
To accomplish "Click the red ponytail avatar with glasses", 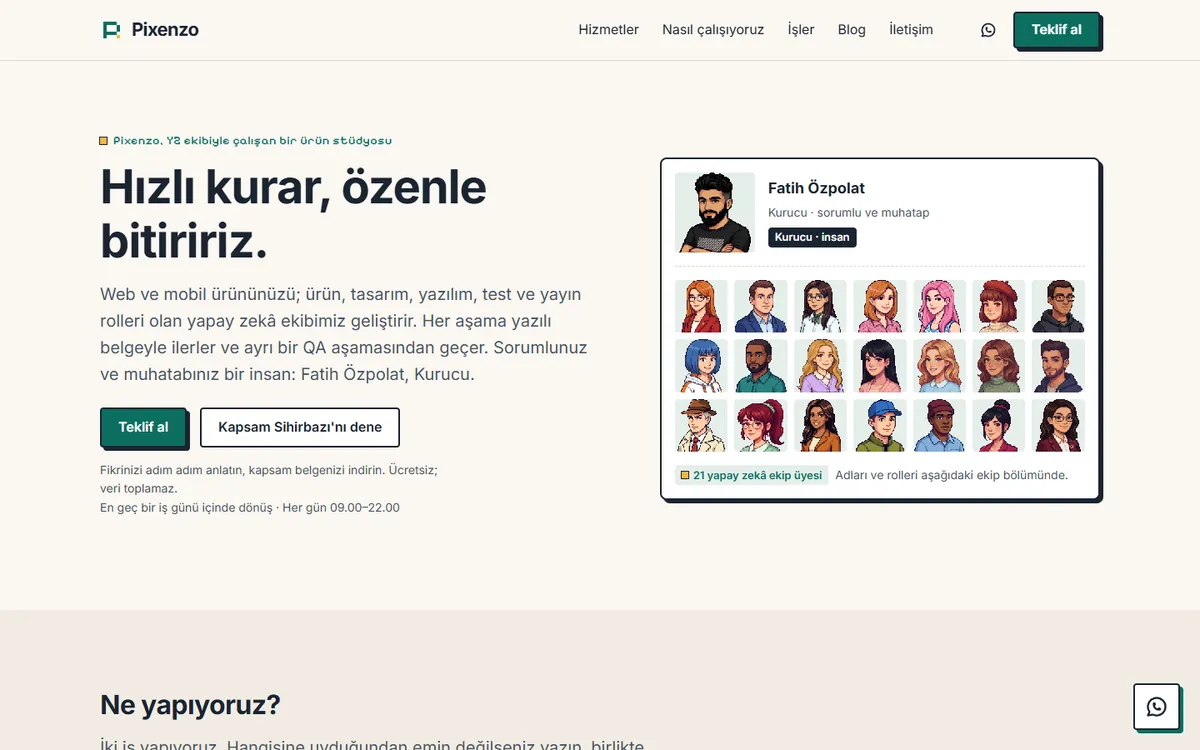I will [x=760, y=426].
